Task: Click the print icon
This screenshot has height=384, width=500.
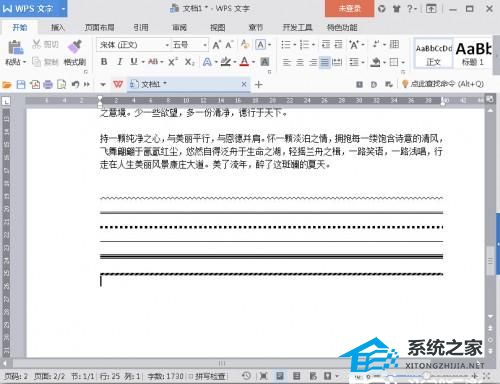Action: tap(48, 85)
